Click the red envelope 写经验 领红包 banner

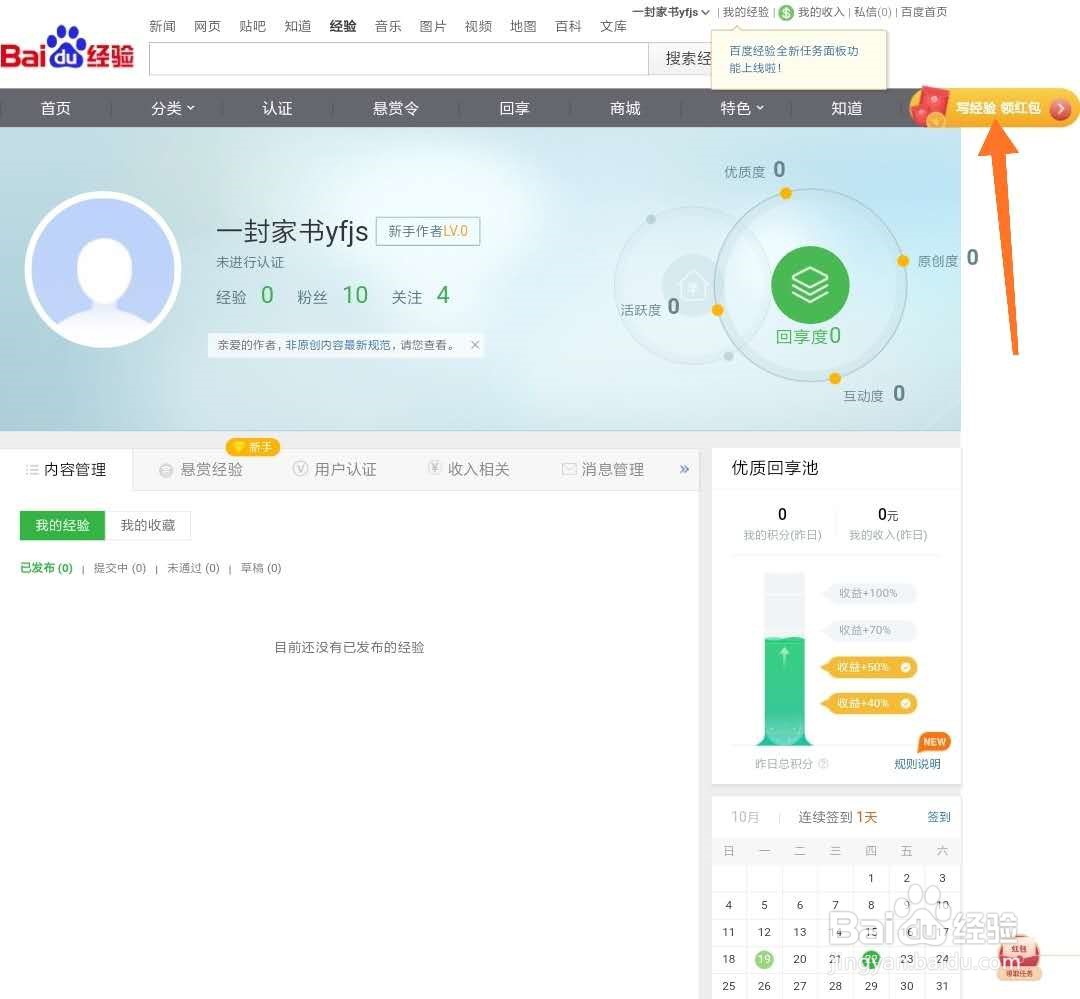tap(993, 108)
